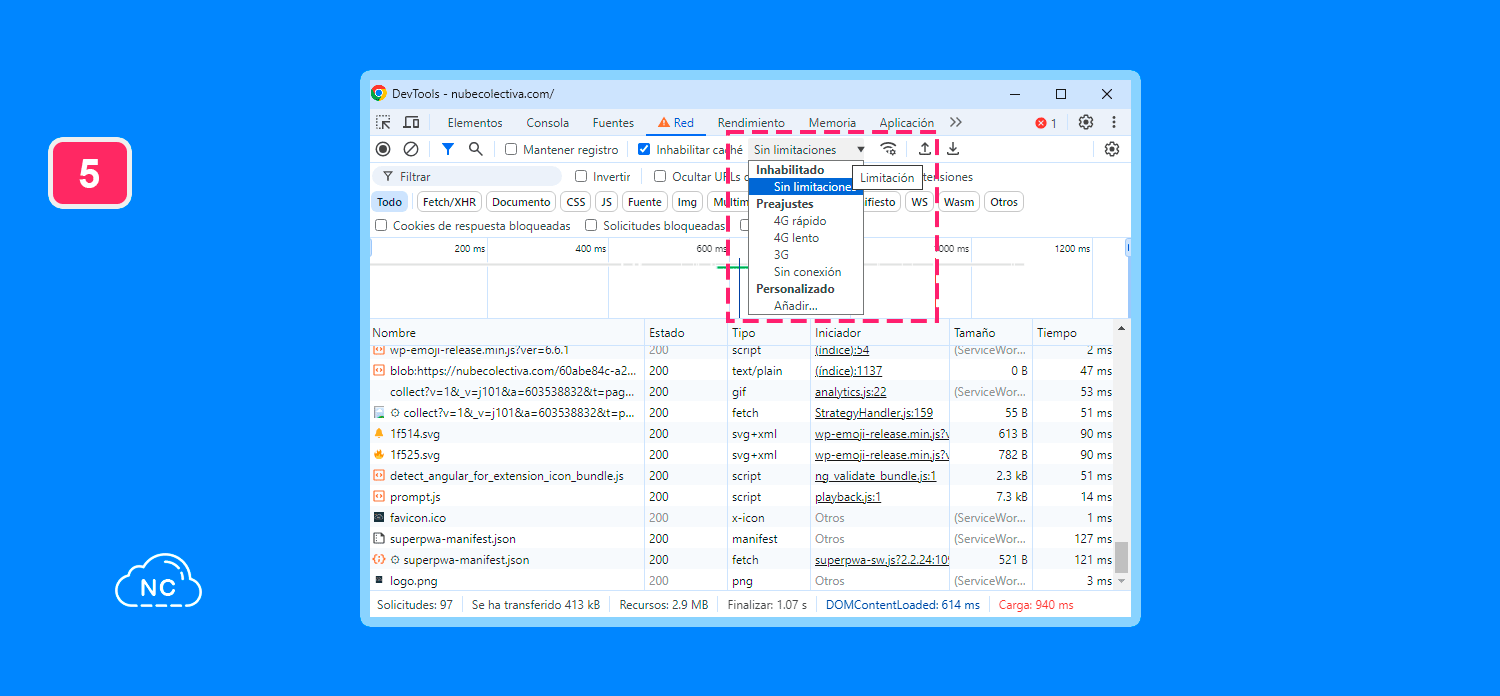Image resolution: width=1500 pixels, height=696 pixels.
Task: Open network conditions Wi-Fi gear icon
Action: click(888, 149)
